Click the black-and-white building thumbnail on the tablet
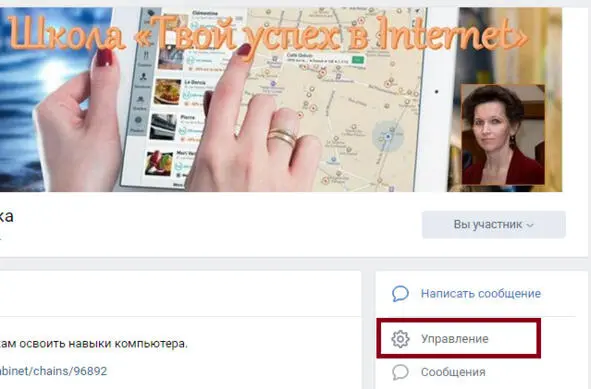 (162, 127)
